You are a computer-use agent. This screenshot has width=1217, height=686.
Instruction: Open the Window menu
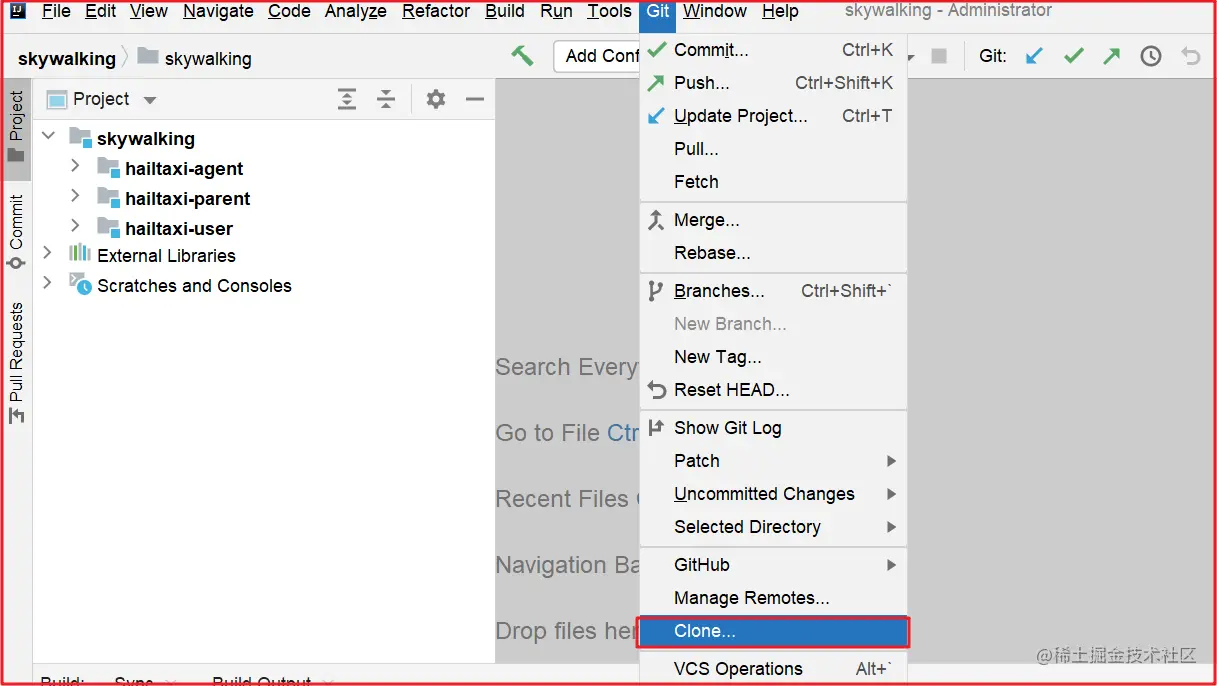715,12
